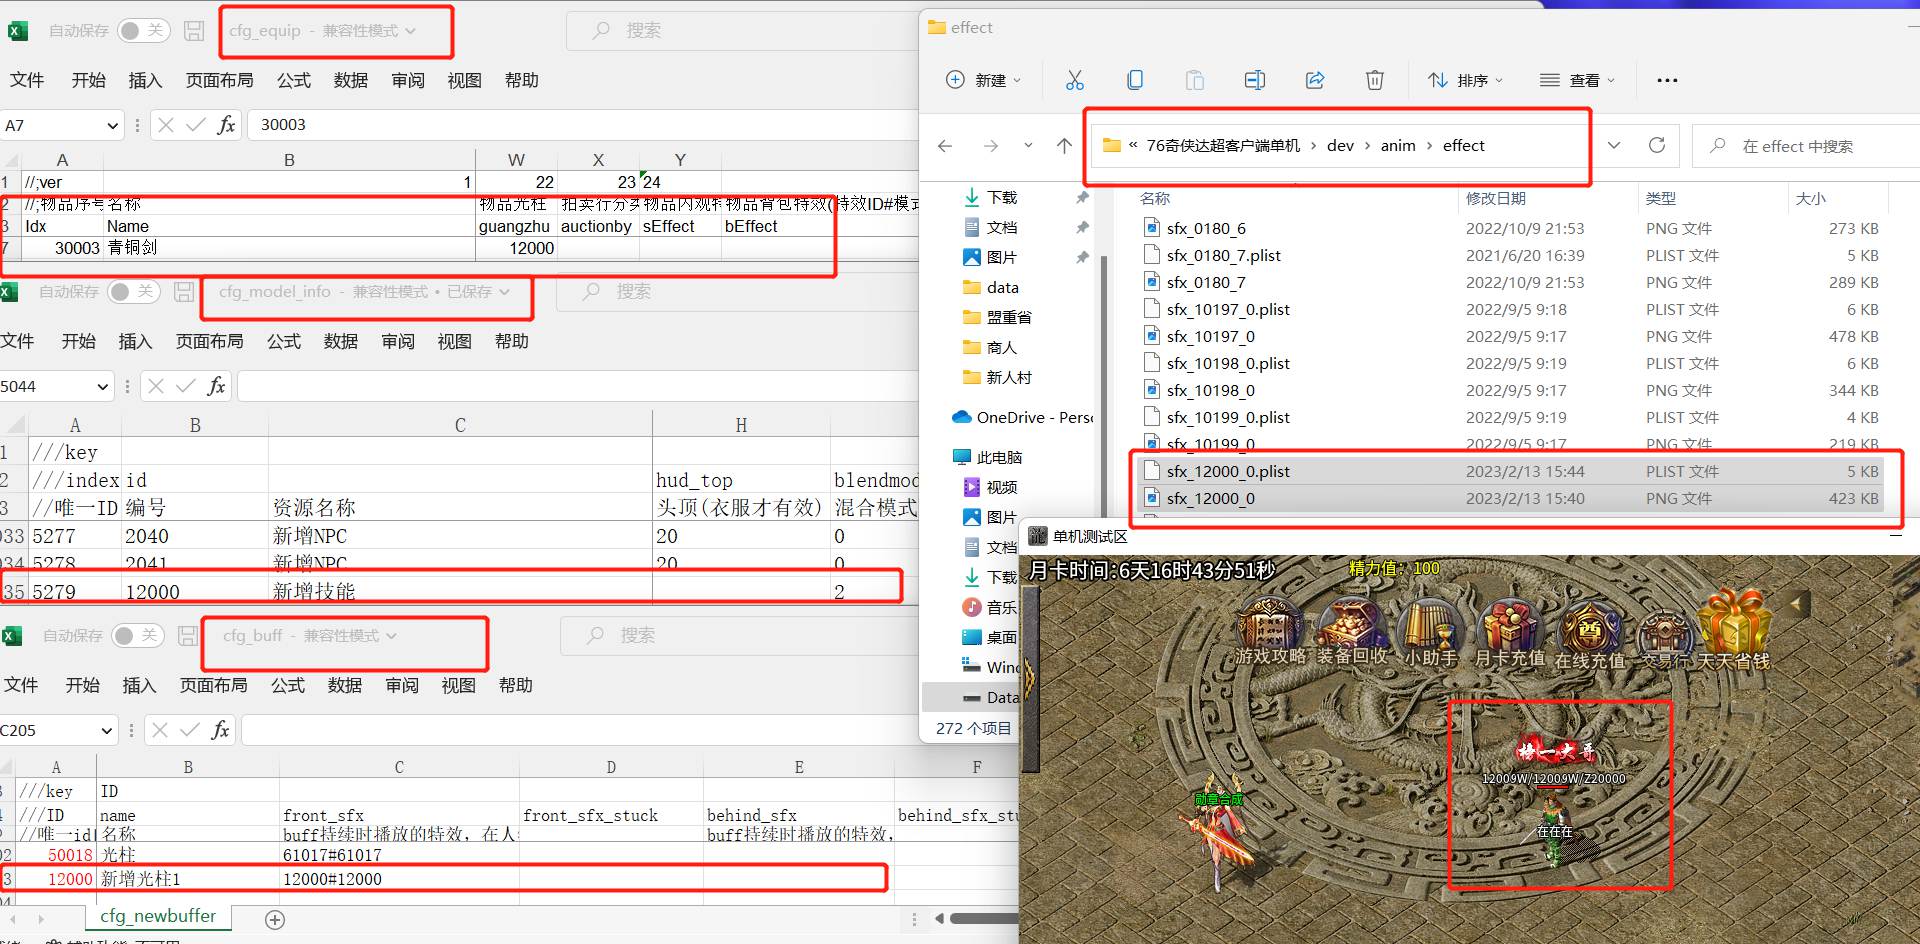The height and width of the screenshot is (944, 1920).
Task: Sort files by 修改日期 column header
Action: [1496, 199]
